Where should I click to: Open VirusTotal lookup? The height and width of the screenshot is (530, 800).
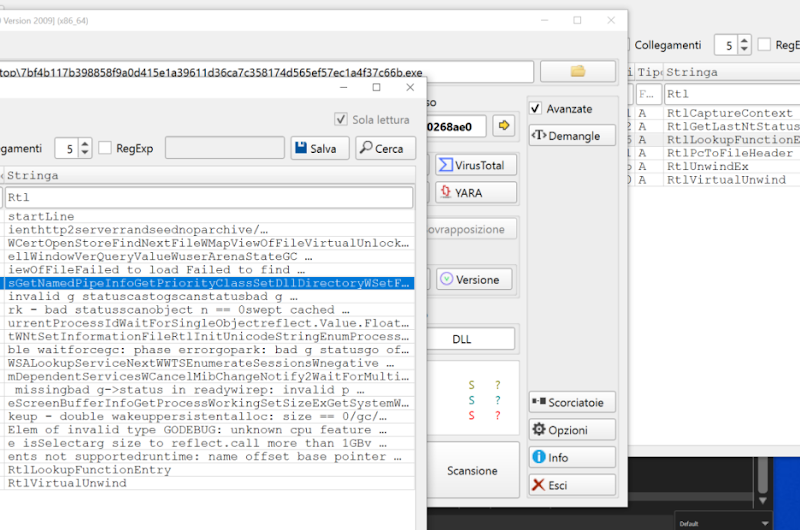click(x=476, y=165)
